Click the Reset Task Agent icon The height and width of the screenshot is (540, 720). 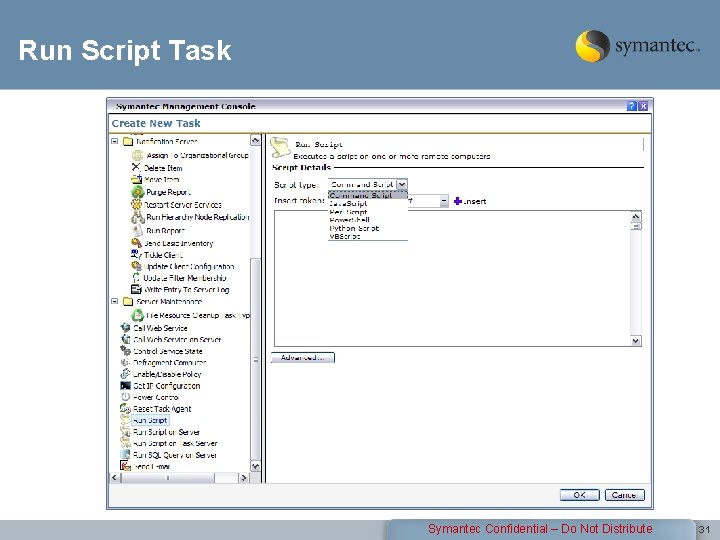tap(125, 408)
